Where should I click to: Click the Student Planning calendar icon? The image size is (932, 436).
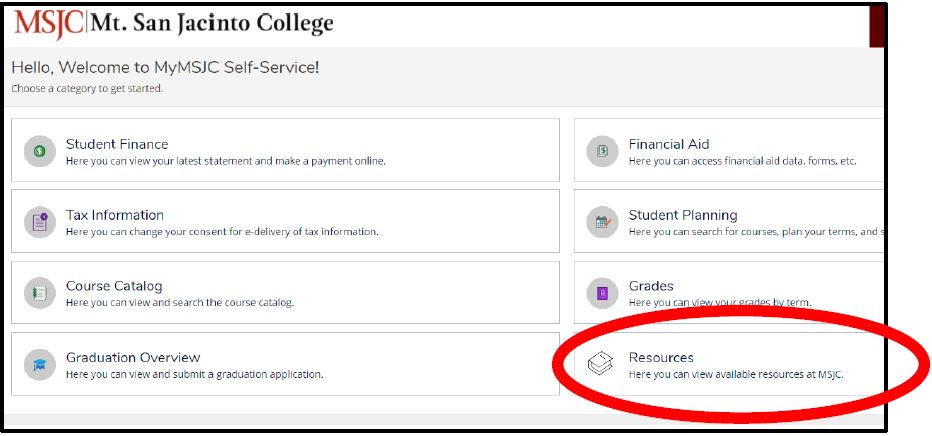pos(602,222)
